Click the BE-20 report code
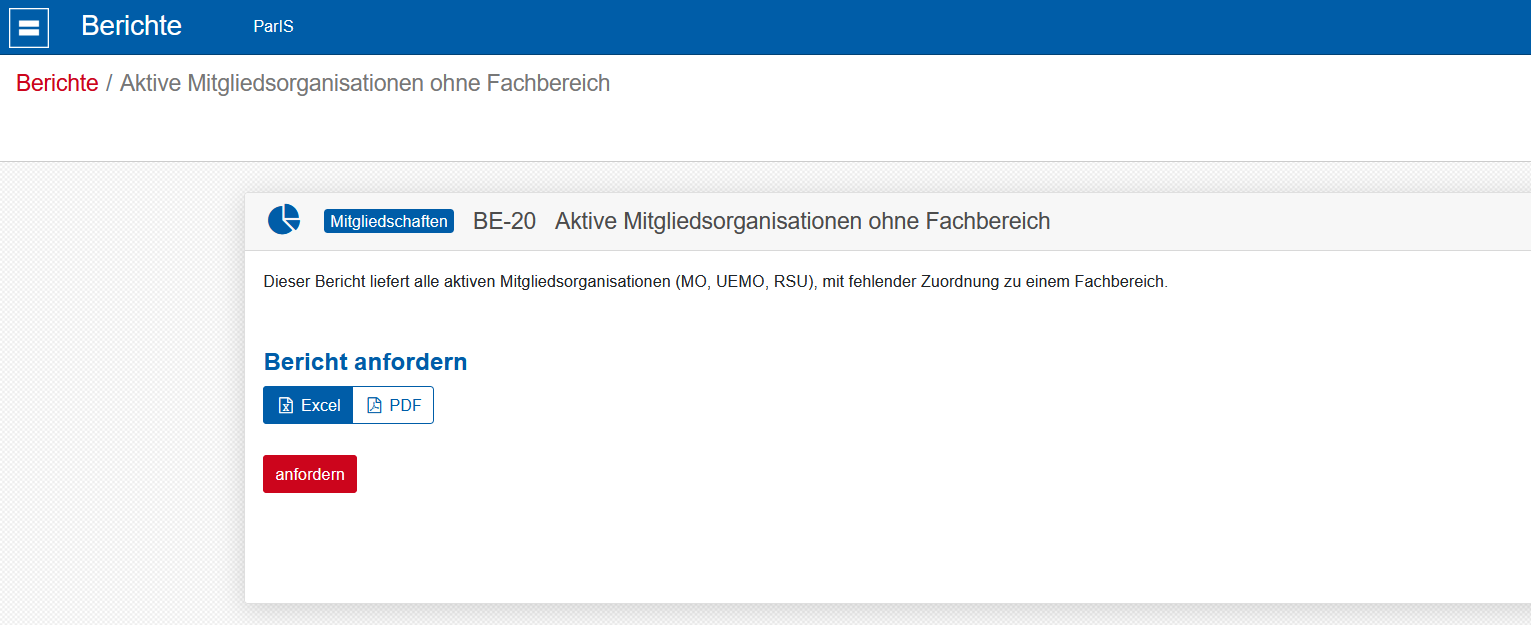 (x=504, y=221)
